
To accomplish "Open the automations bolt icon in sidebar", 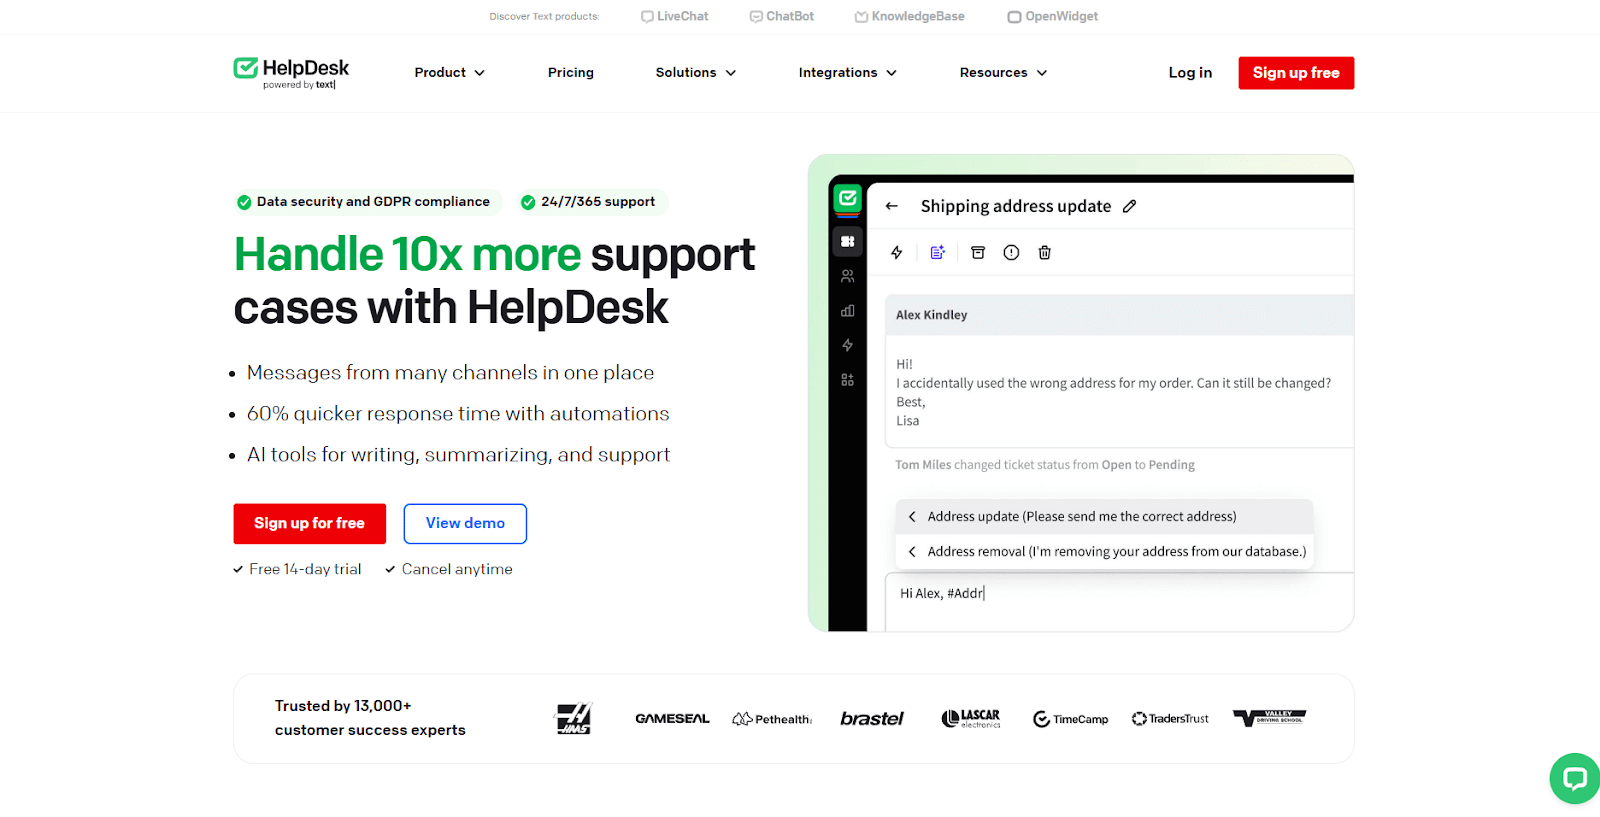I will pos(847,345).
